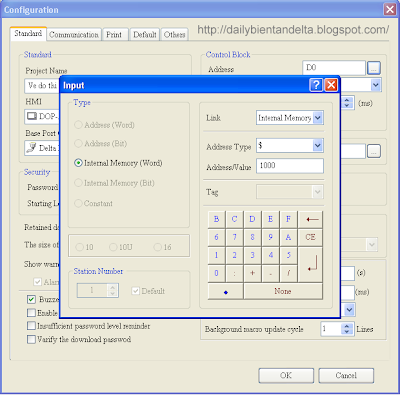Viewport: 400px width, 395px height.
Task: Click keypad digit 4
Action: coord(270,255)
